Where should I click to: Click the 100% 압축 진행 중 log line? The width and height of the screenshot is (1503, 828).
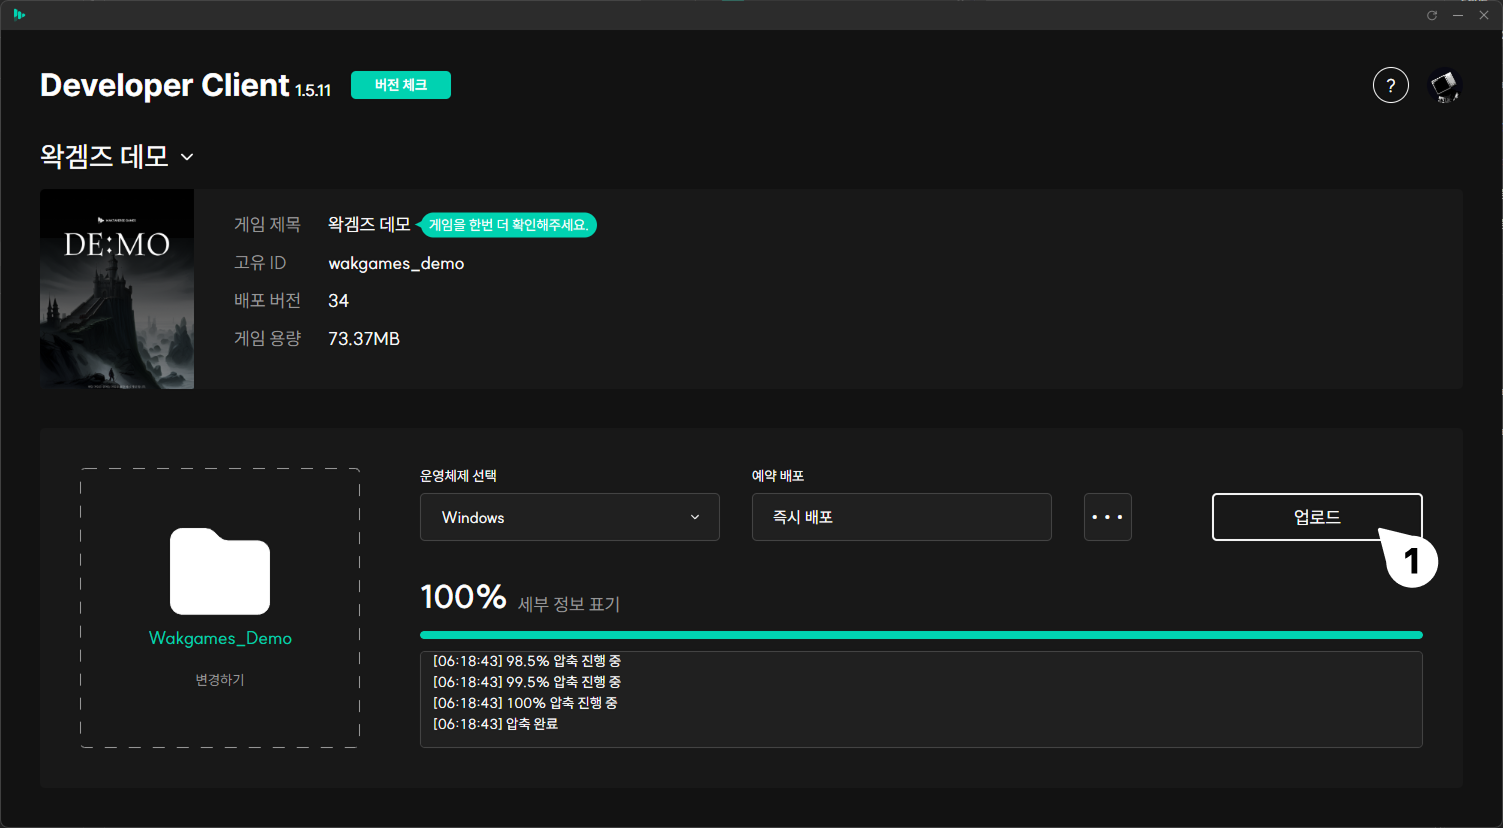525,703
